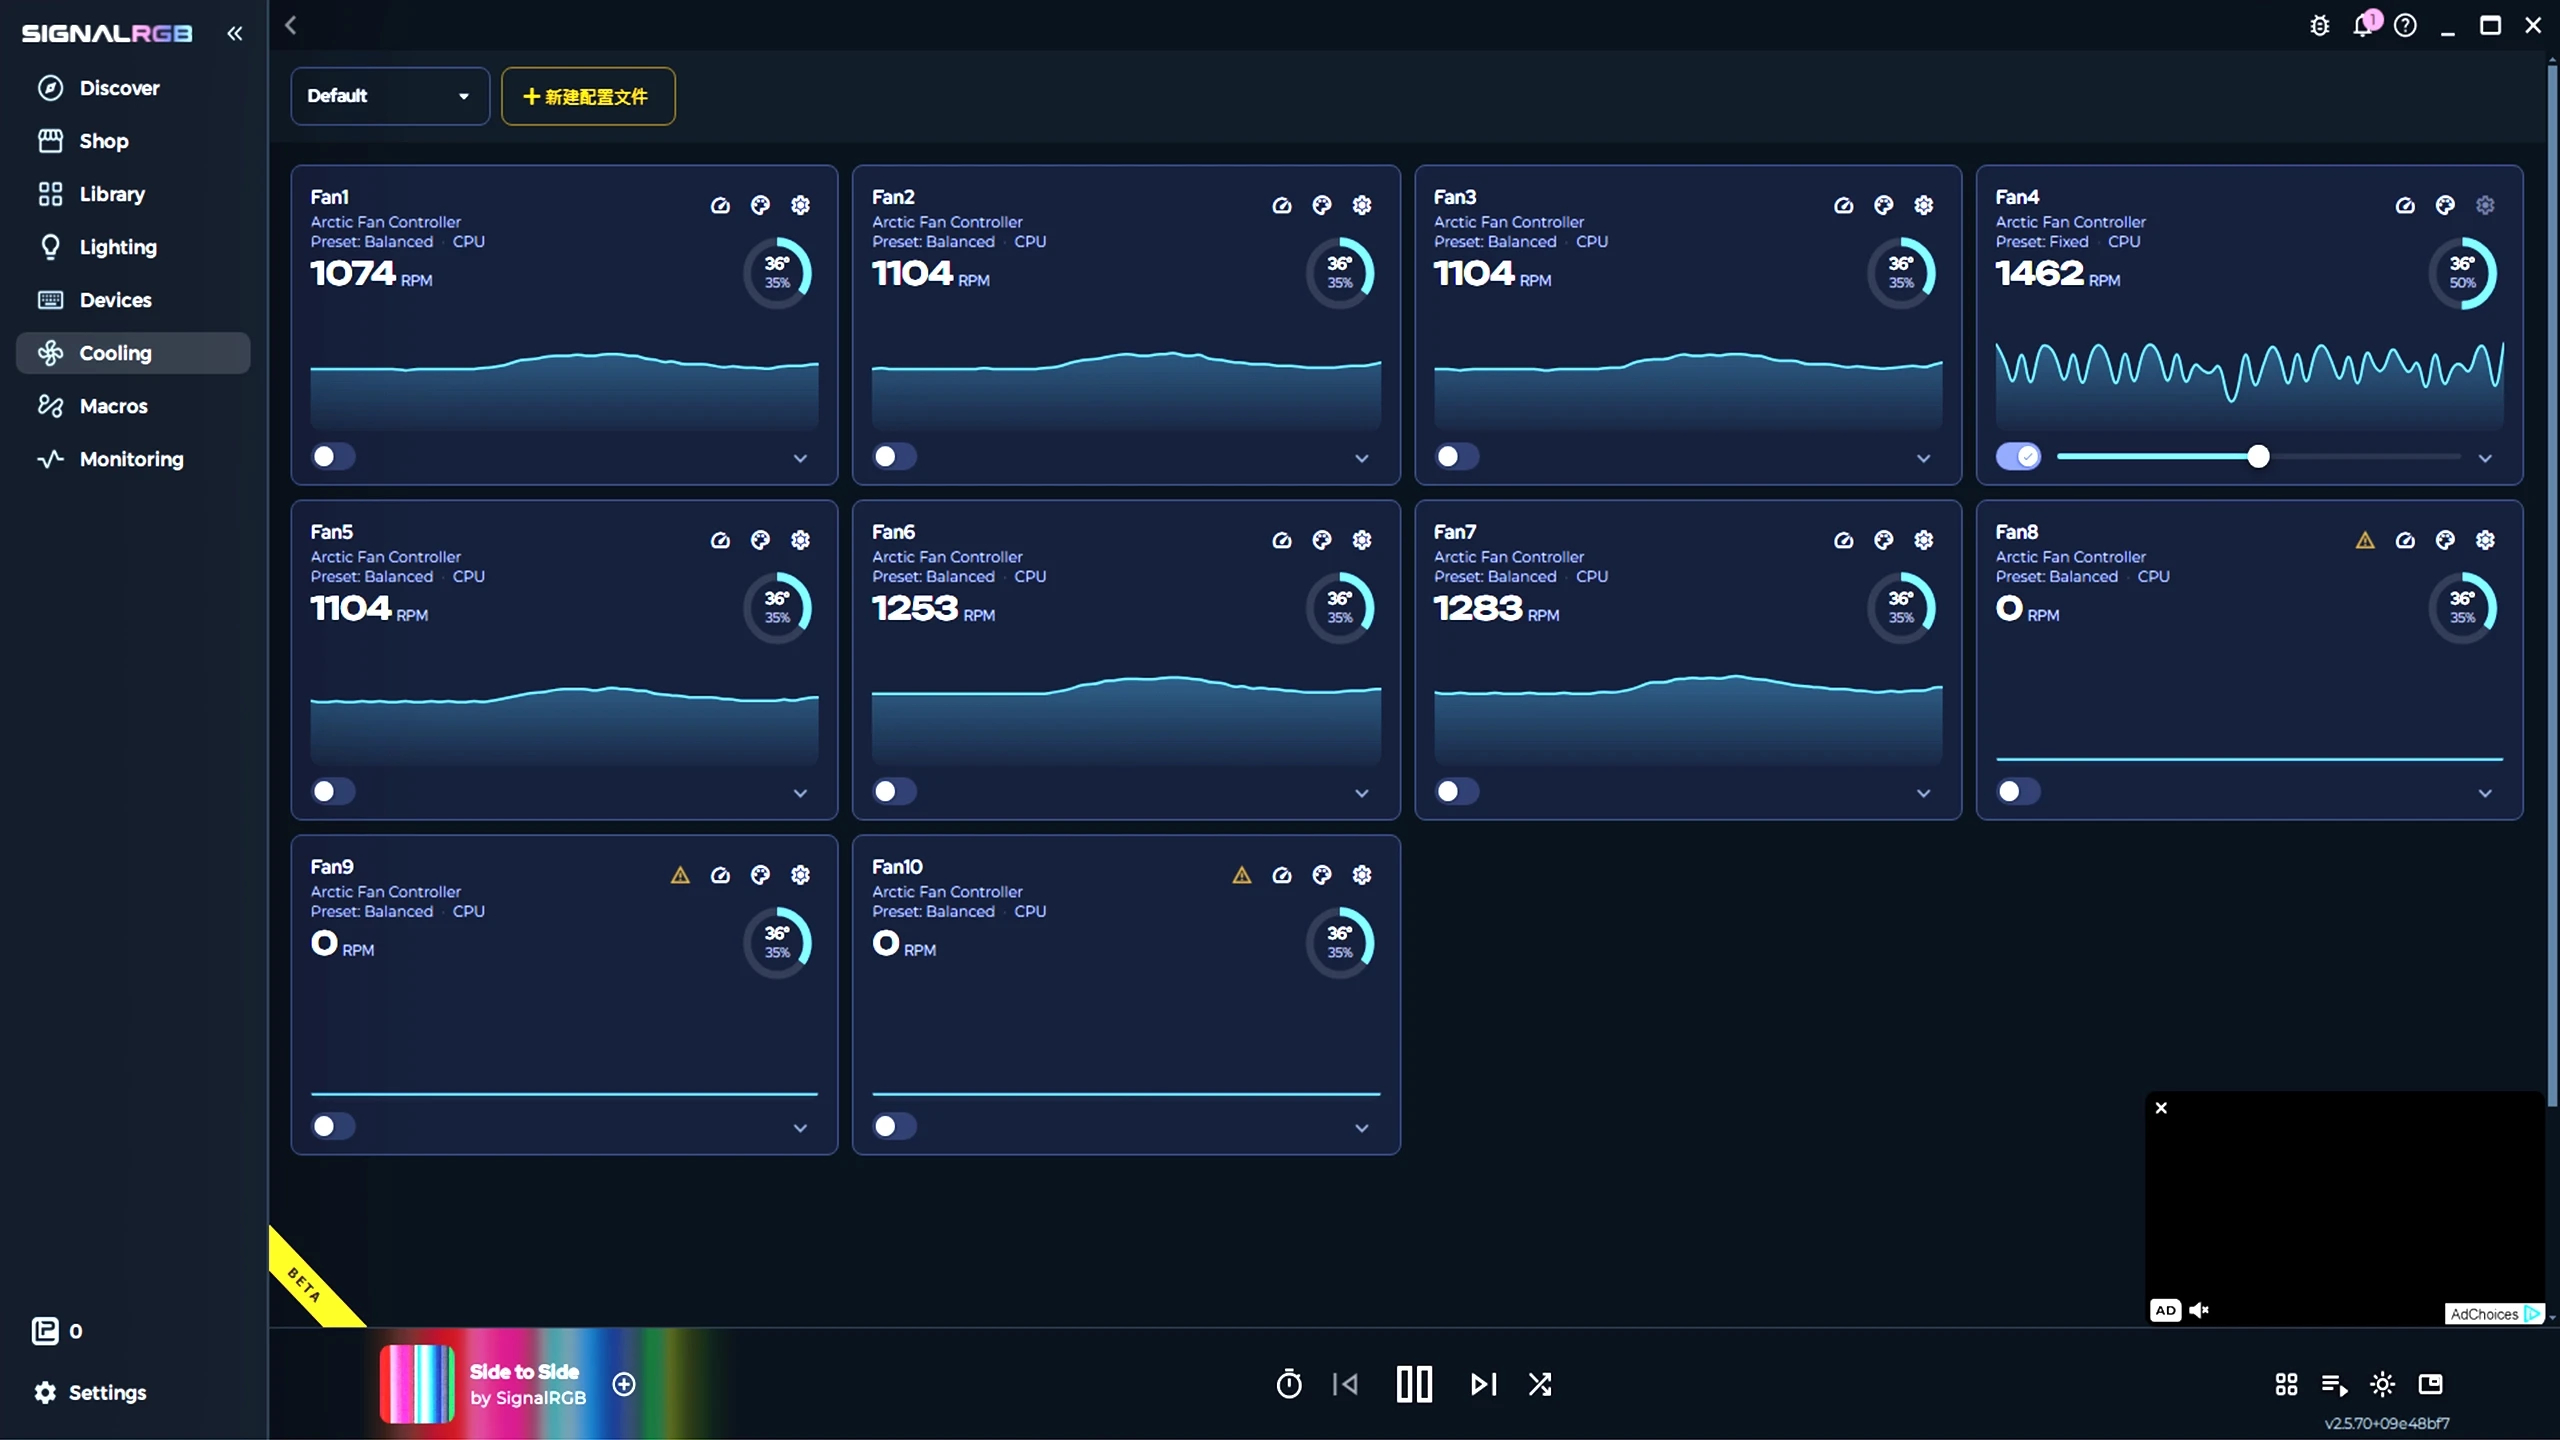The width and height of the screenshot is (2560, 1440).
Task: Open Fan5 settings gear icon
Action: pyautogui.click(x=800, y=540)
